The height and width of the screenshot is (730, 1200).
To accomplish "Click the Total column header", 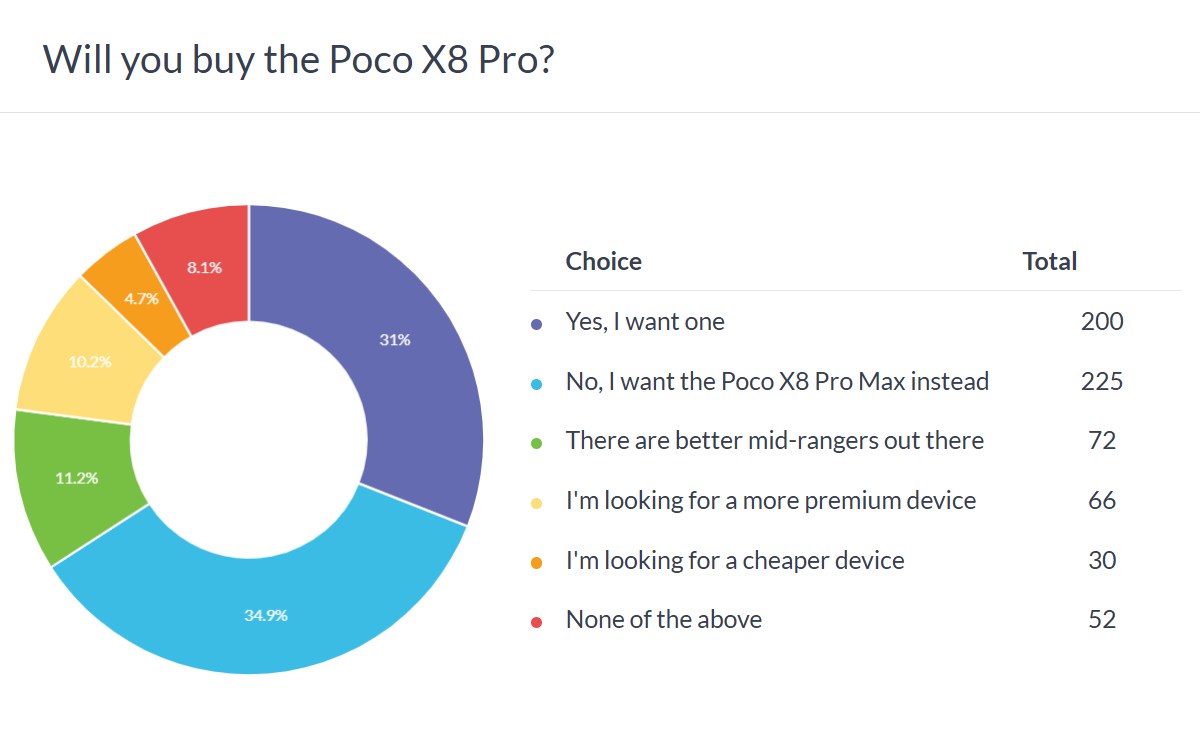I will pyautogui.click(x=1050, y=262).
